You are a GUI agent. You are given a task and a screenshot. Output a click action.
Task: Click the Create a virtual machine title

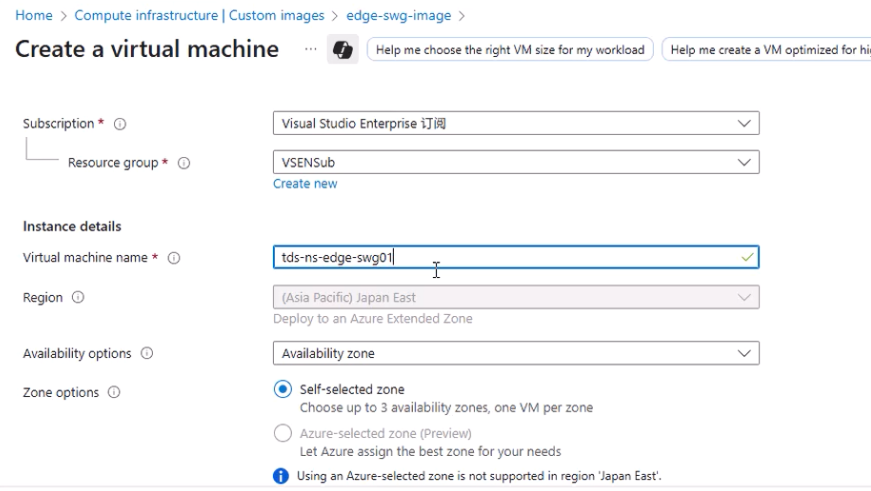(147, 49)
